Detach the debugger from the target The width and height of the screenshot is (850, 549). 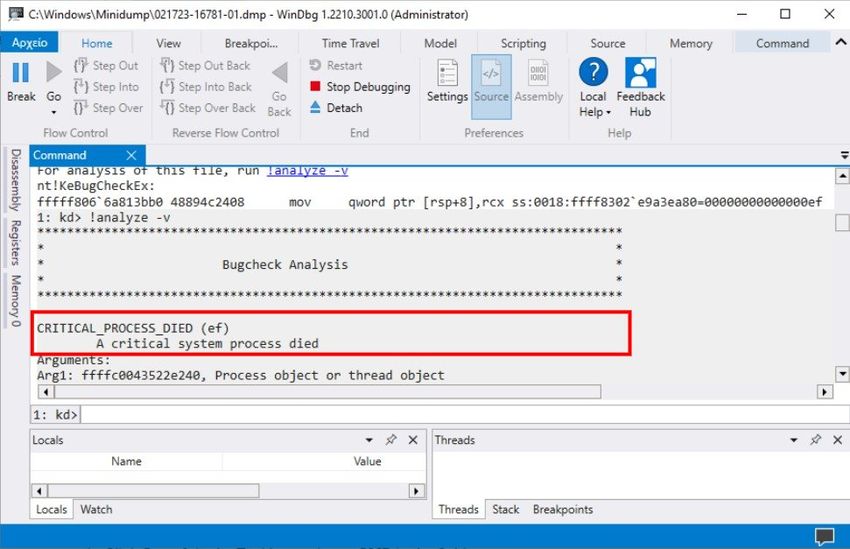point(336,108)
